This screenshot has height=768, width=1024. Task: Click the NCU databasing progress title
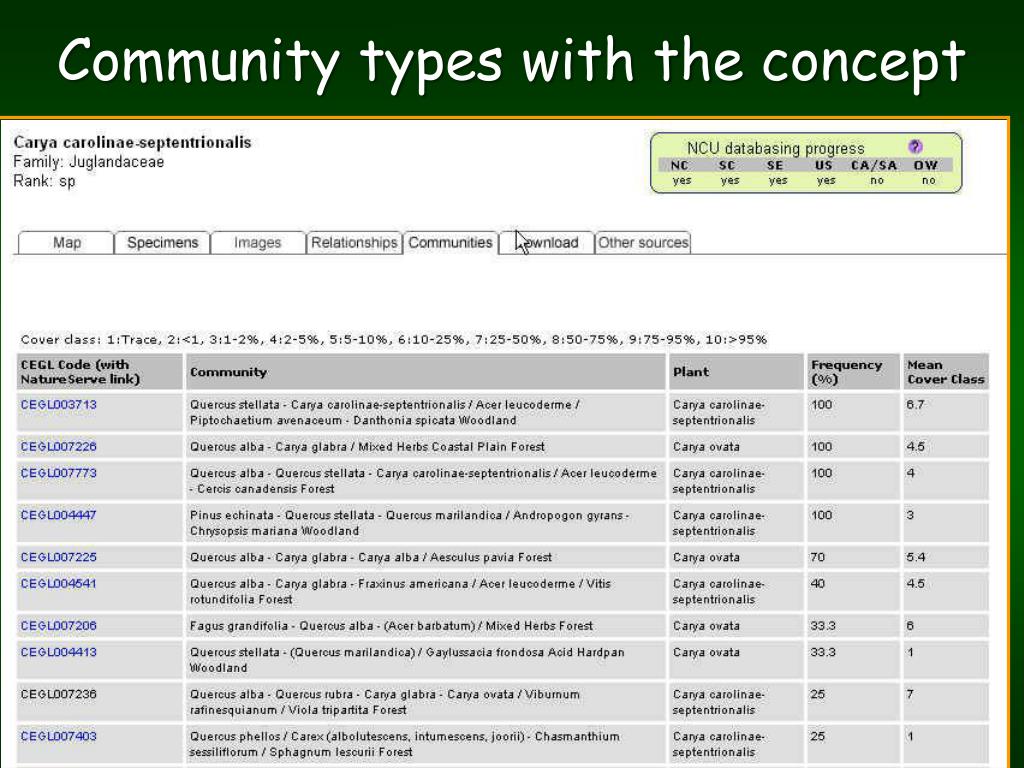pyautogui.click(x=775, y=148)
